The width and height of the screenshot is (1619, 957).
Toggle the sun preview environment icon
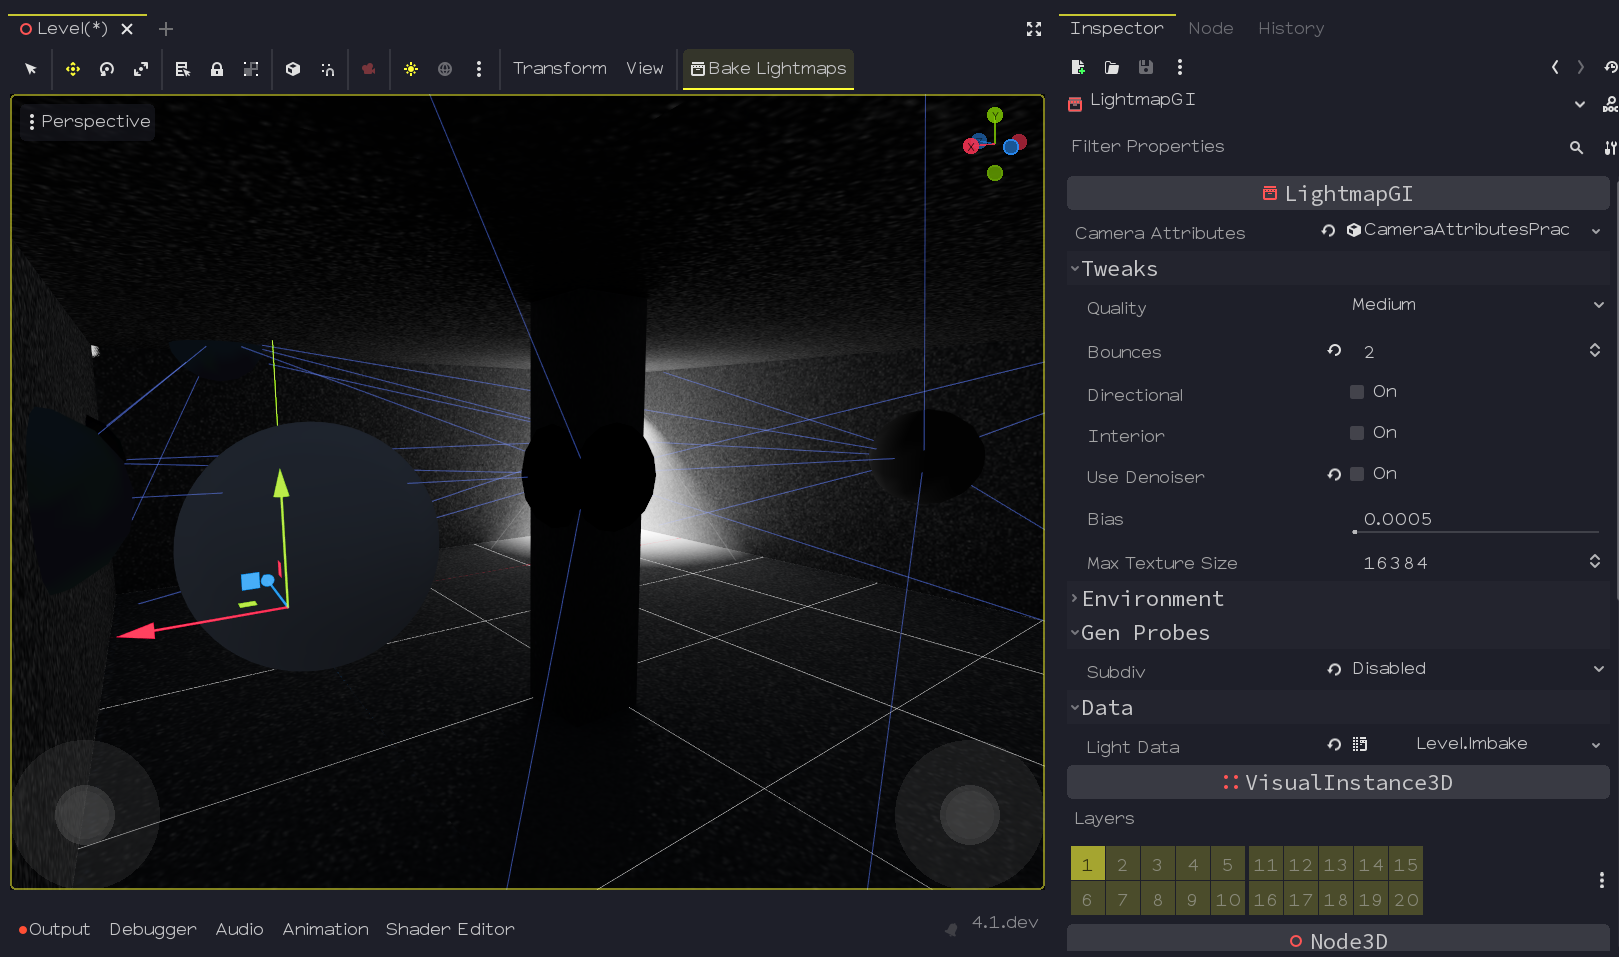pyautogui.click(x=410, y=69)
